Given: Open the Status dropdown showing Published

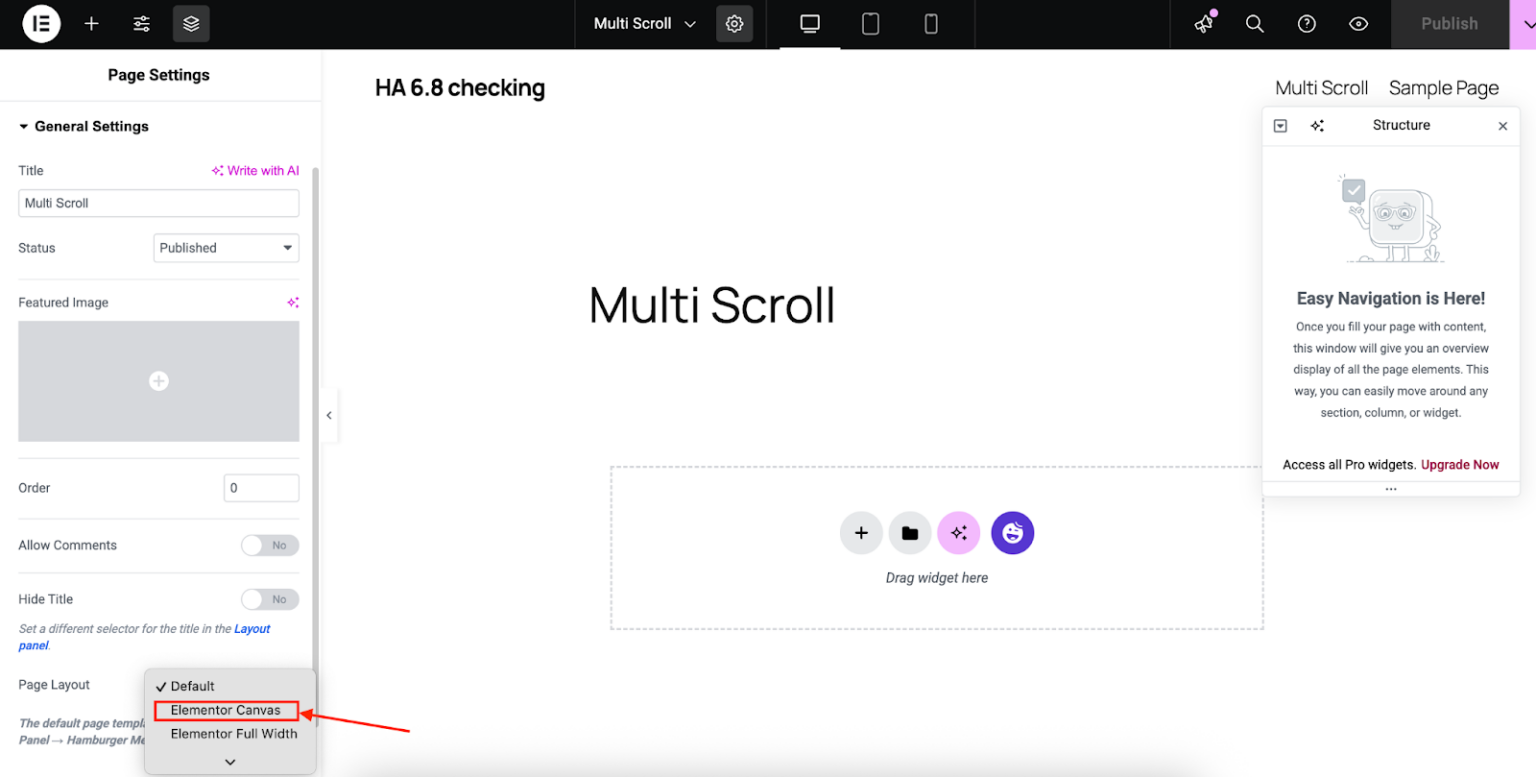Looking at the screenshot, I should point(225,247).
